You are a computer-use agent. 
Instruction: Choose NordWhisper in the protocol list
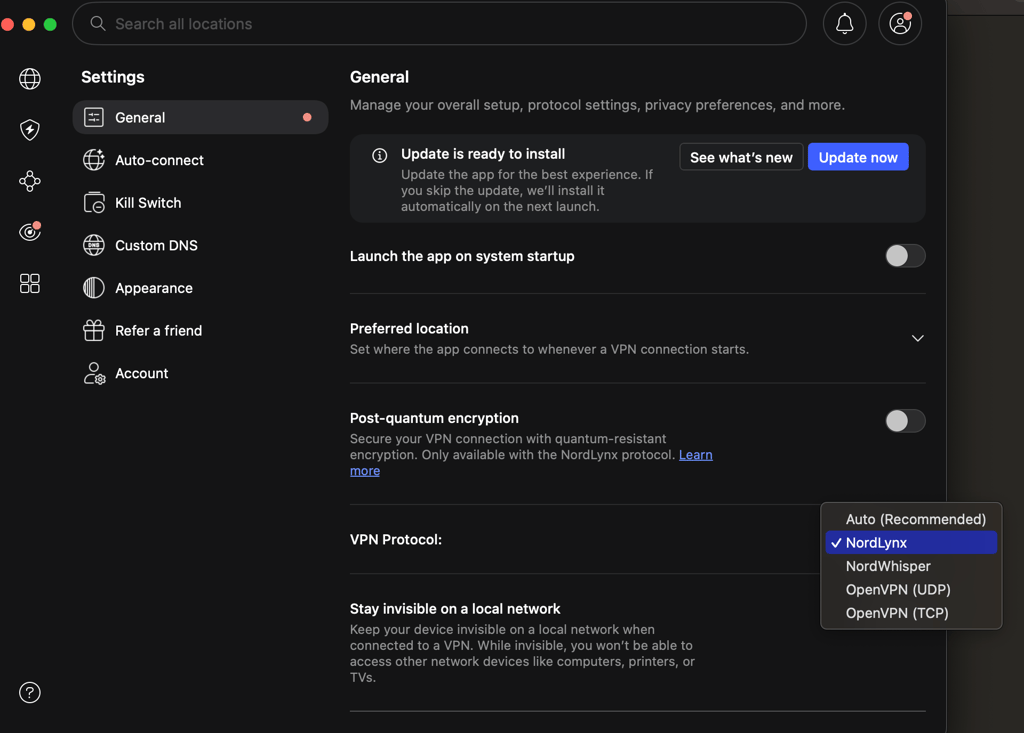911,566
